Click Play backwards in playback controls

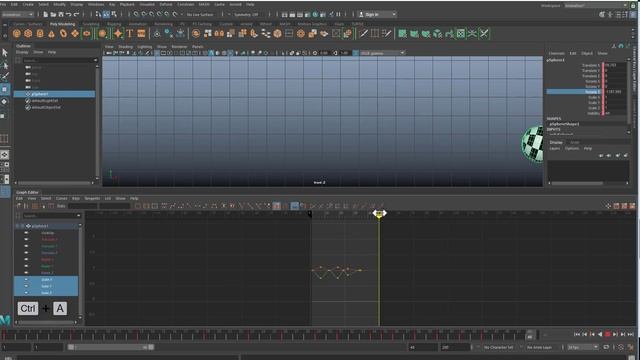tap(600, 334)
